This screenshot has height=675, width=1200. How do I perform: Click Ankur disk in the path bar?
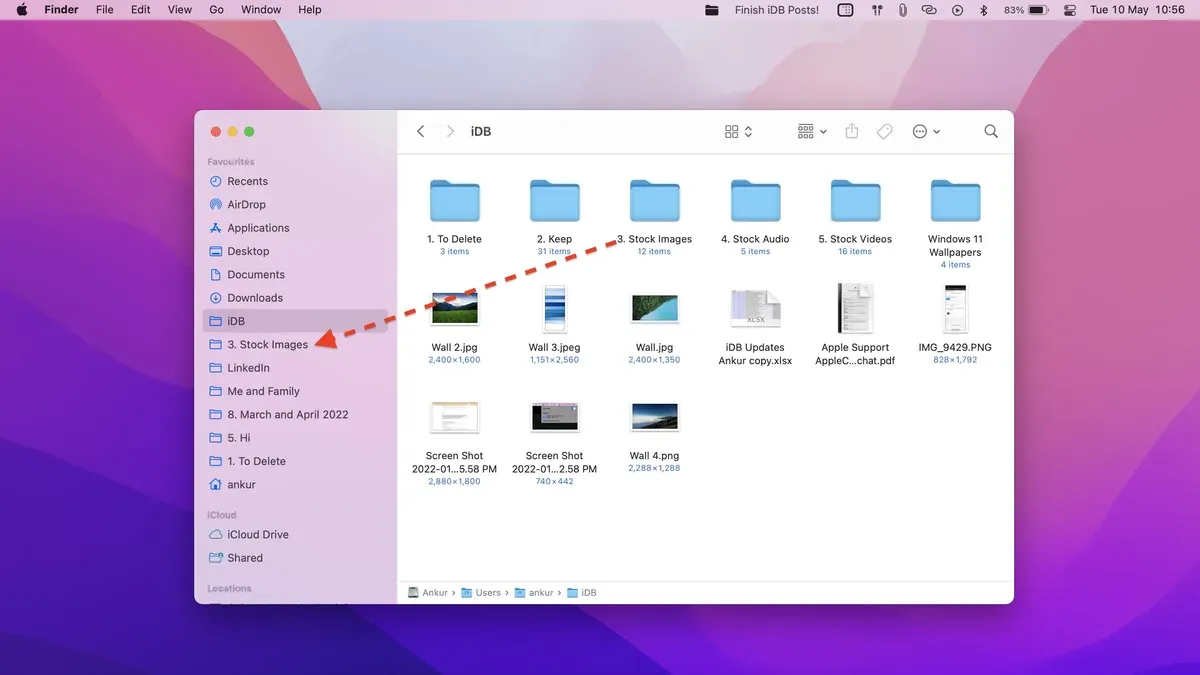coord(428,593)
